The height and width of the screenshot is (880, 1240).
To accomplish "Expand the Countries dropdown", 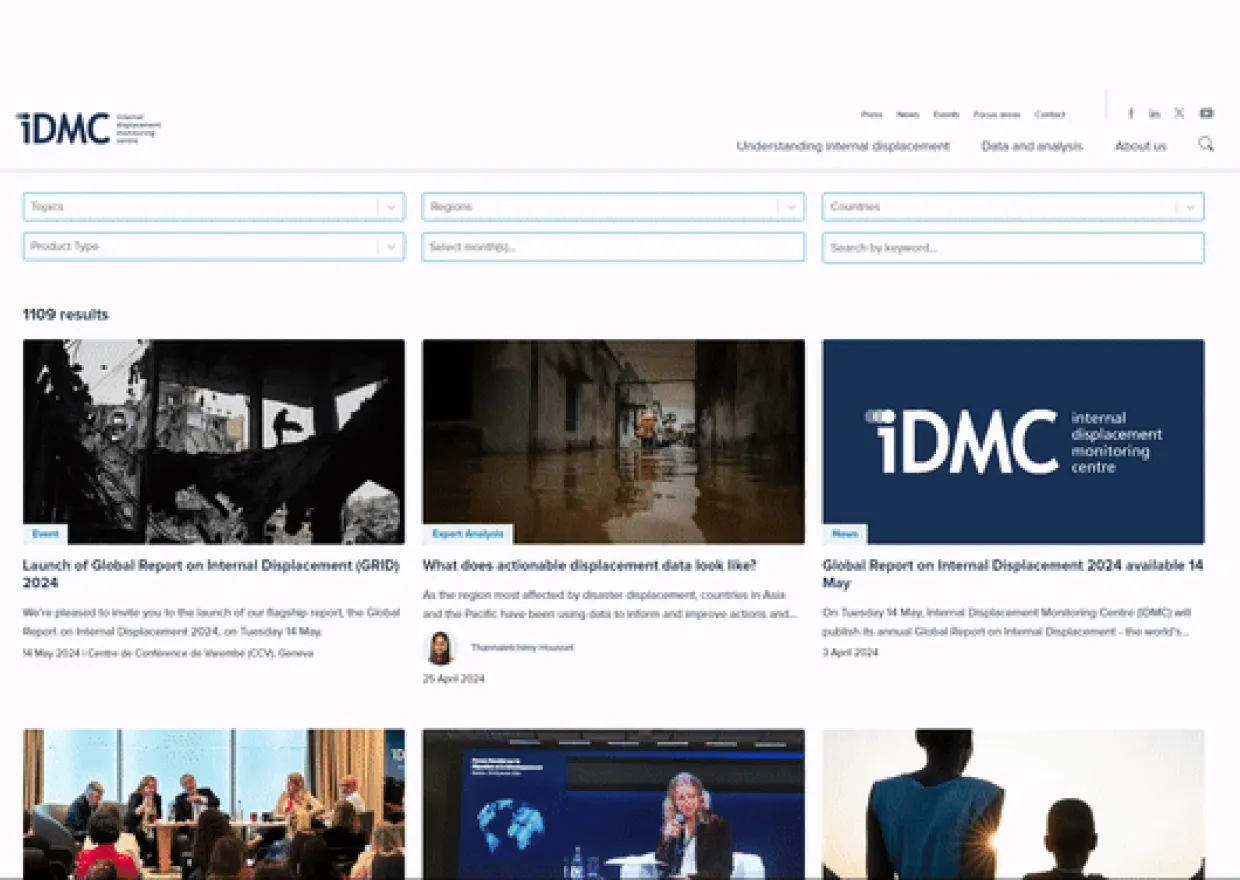I will point(1189,207).
